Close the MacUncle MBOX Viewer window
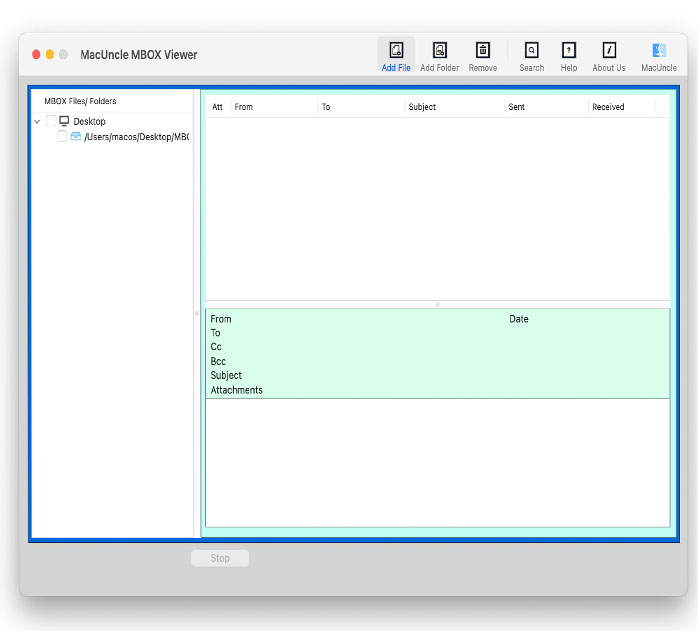Image resolution: width=700 pixels, height=631 pixels. coord(37,54)
